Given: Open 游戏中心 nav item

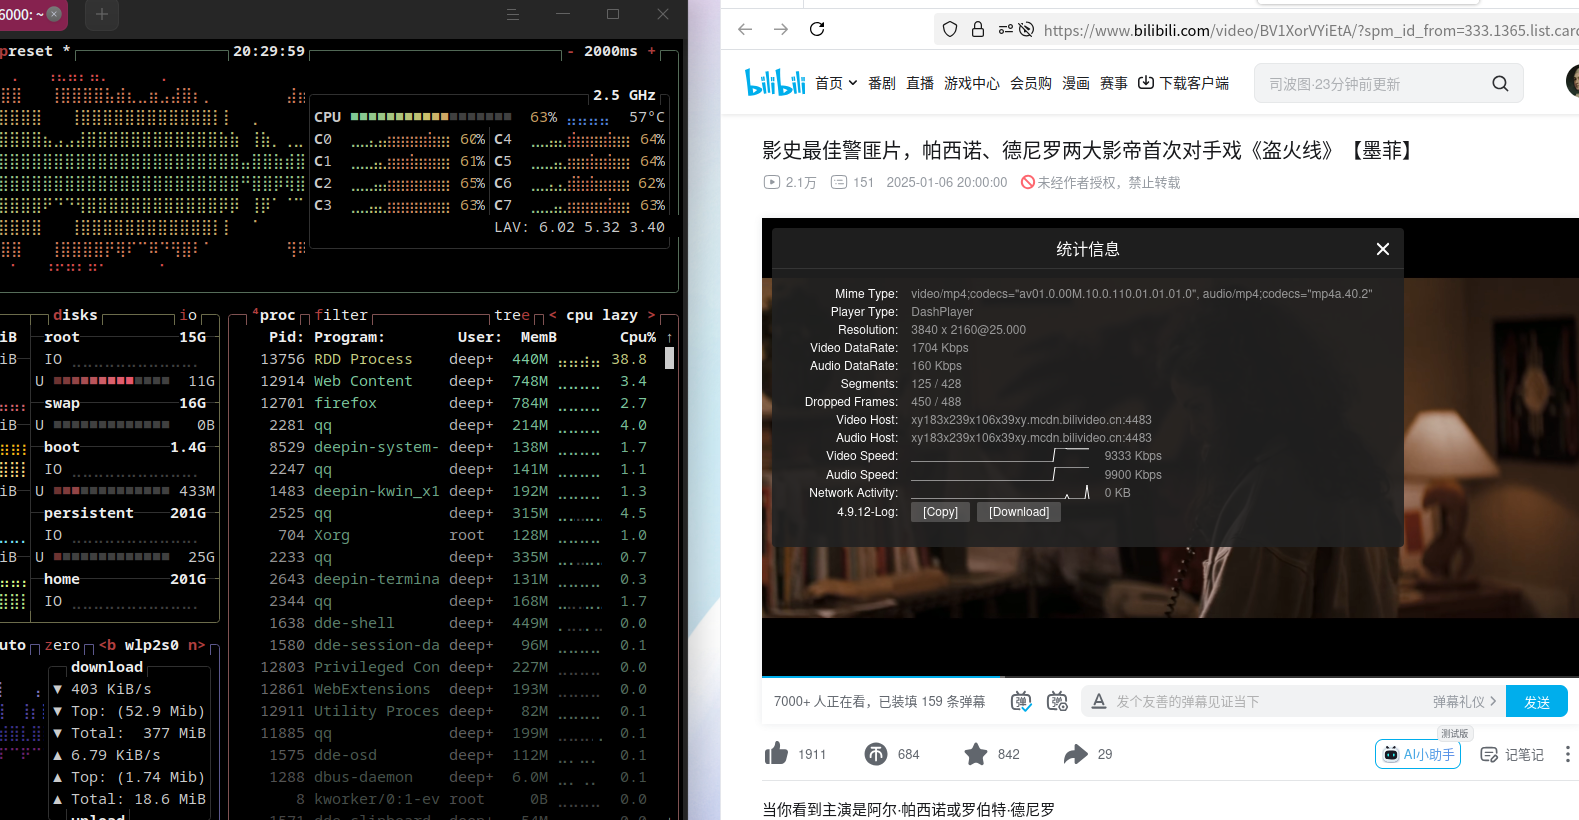Looking at the screenshot, I should 972,83.
